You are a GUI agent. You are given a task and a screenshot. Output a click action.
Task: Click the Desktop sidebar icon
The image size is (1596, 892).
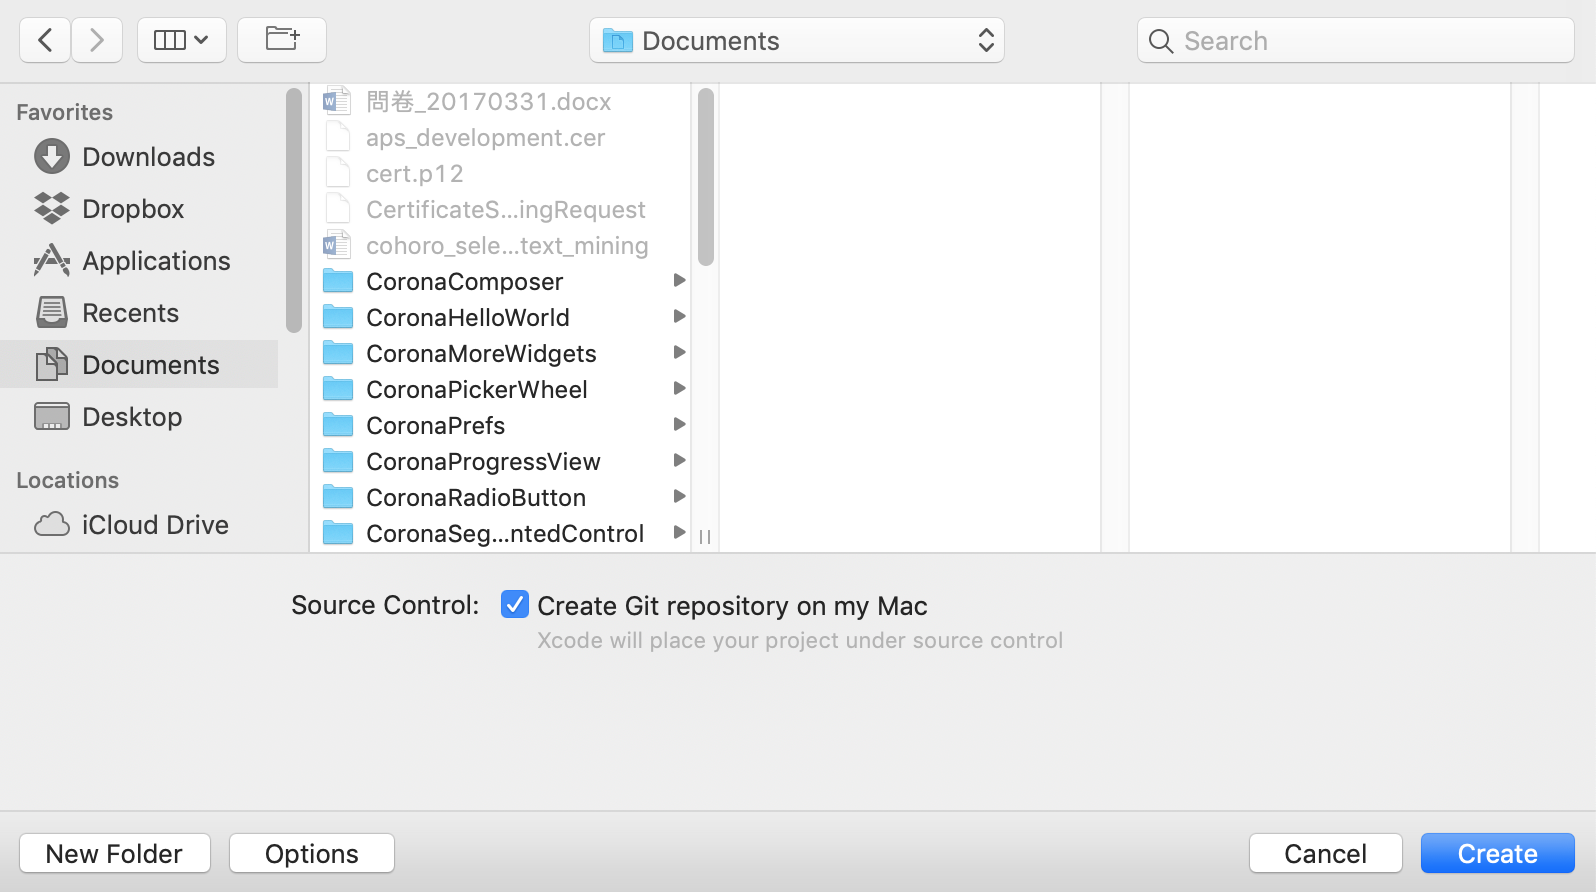click(x=52, y=416)
